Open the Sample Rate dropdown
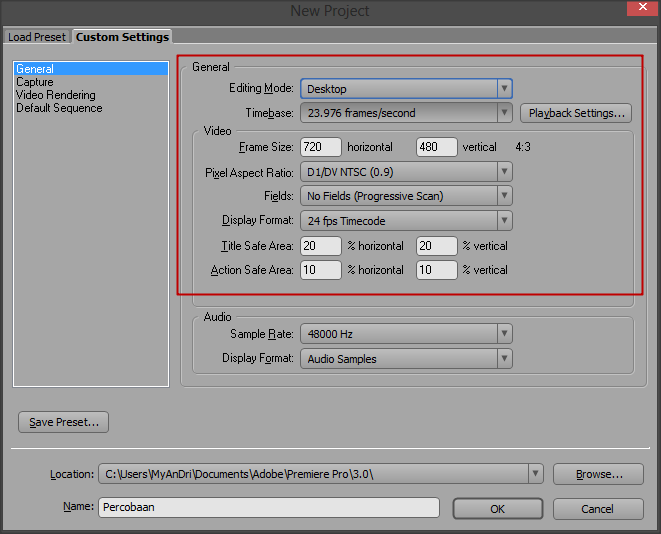 (x=406, y=334)
